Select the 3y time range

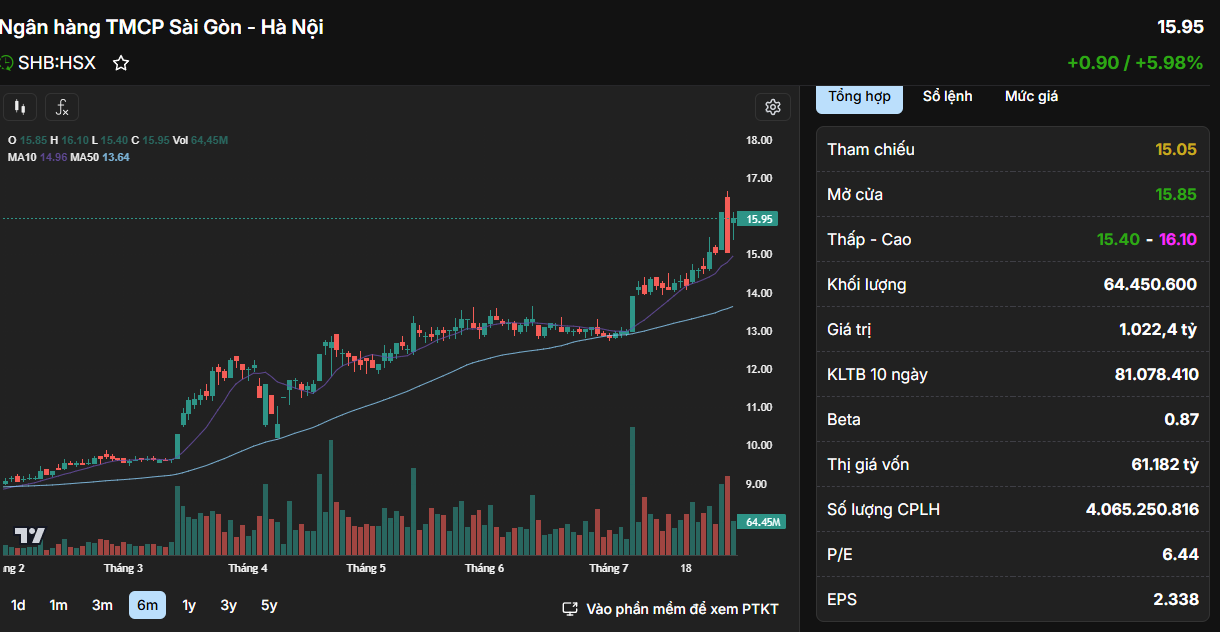(x=229, y=605)
